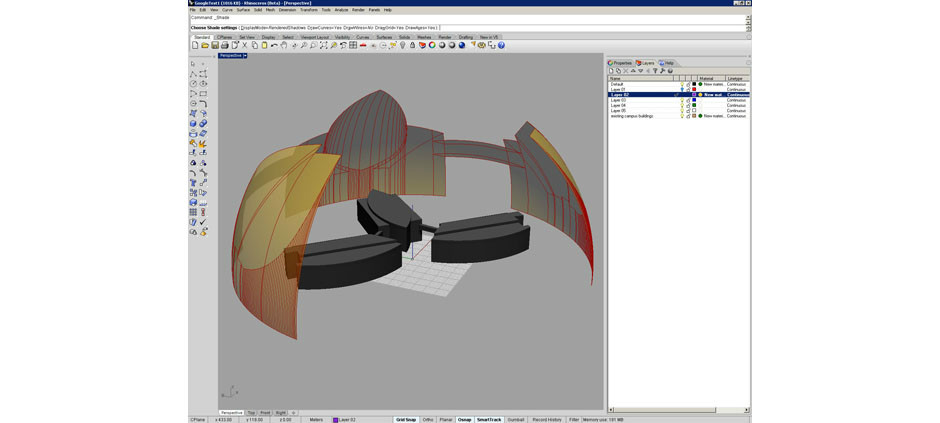Click the Save file icon

215,45
